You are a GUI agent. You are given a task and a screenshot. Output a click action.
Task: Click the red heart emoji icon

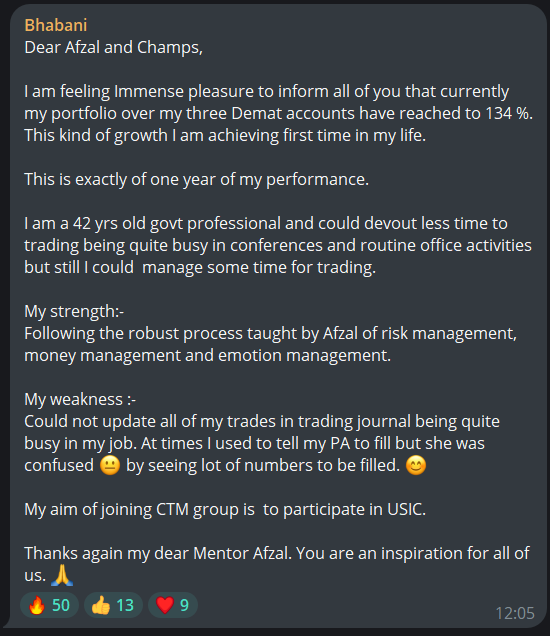[x=165, y=605]
